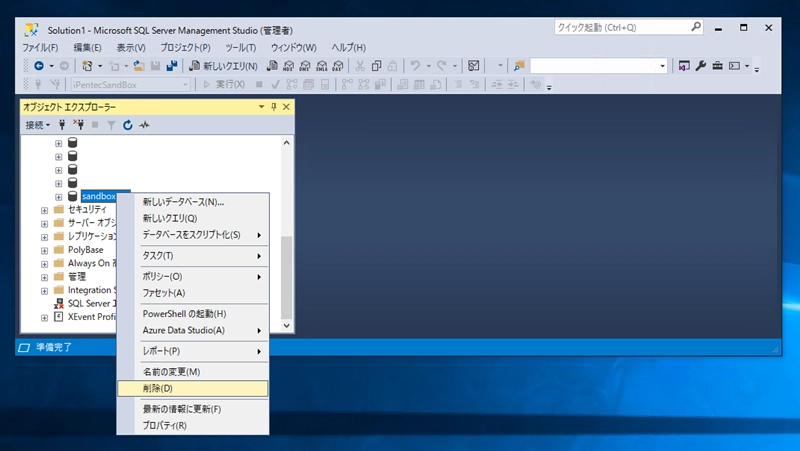The image size is (800, 451).
Task: Expand the PolyBase folder node
Action: 44,250
